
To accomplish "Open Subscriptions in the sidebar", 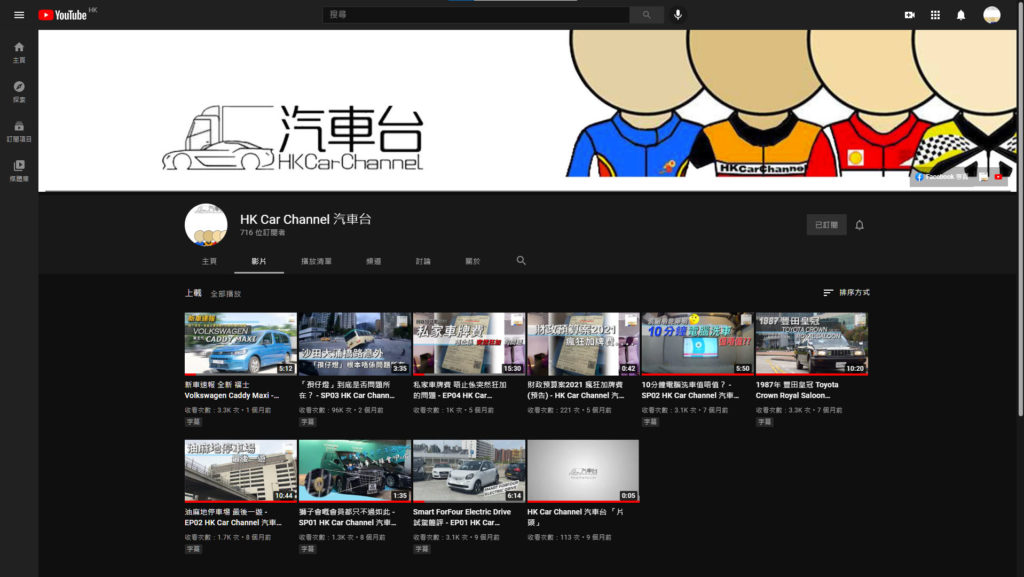I will tap(19, 131).
